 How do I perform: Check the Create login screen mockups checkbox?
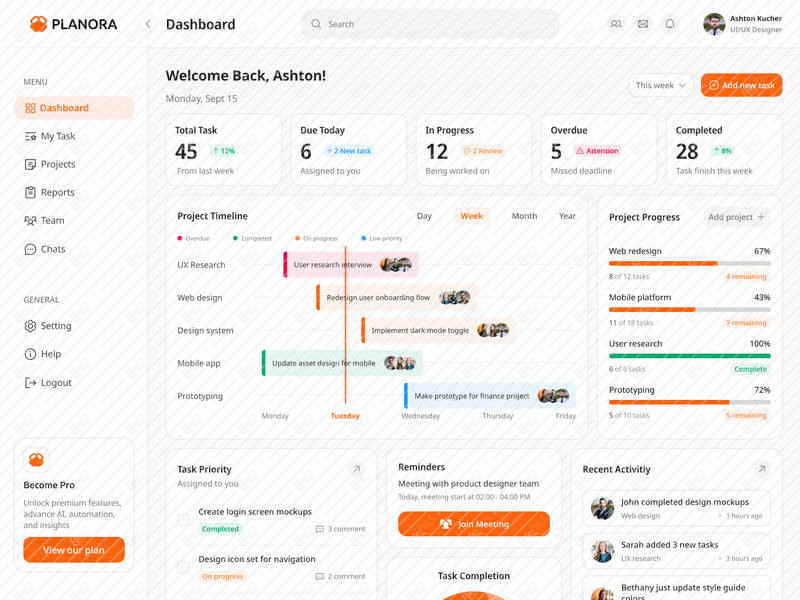tap(183, 520)
